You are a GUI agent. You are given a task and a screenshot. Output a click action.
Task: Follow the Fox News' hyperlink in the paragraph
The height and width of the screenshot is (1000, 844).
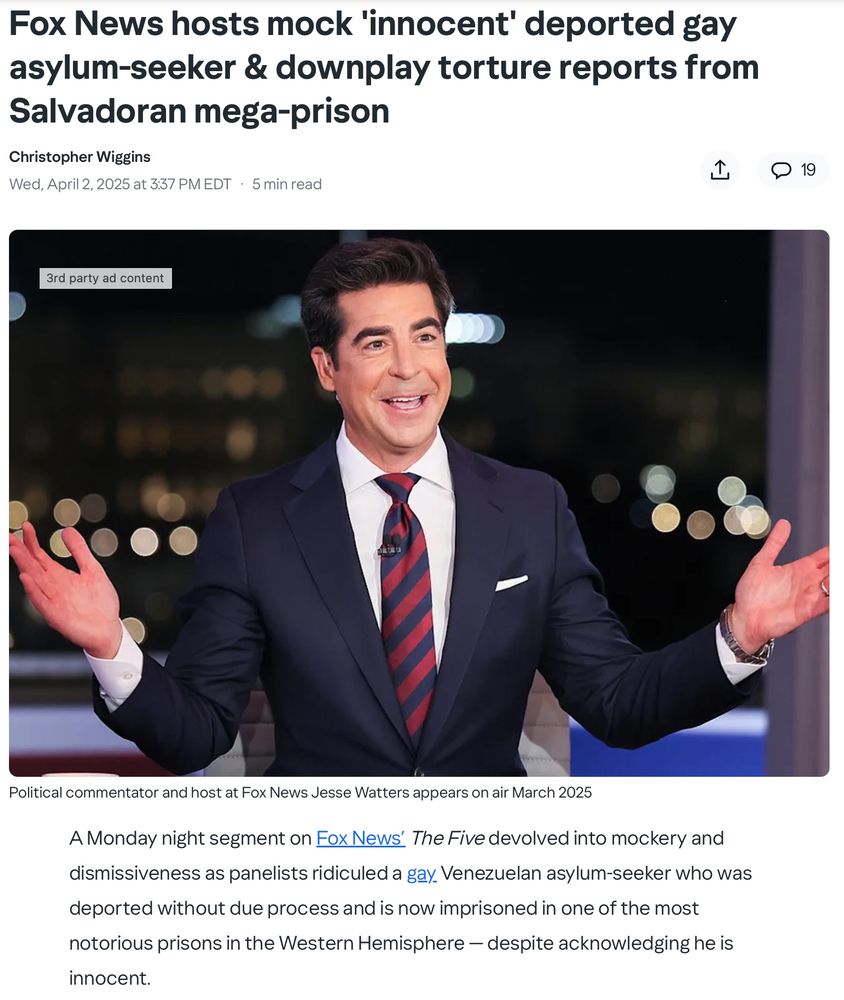tap(360, 837)
